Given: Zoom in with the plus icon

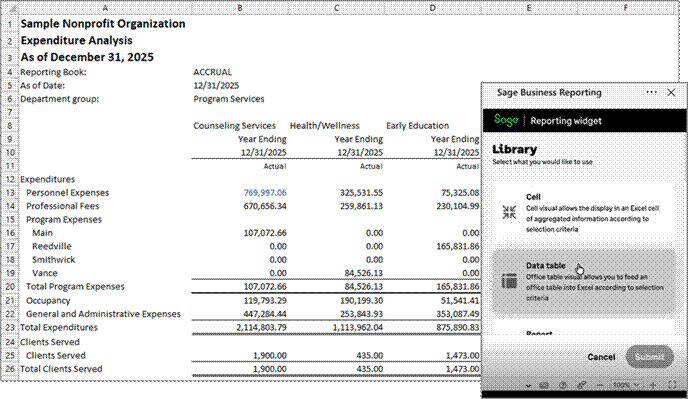Looking at the screenshot, I should [653, 385].
